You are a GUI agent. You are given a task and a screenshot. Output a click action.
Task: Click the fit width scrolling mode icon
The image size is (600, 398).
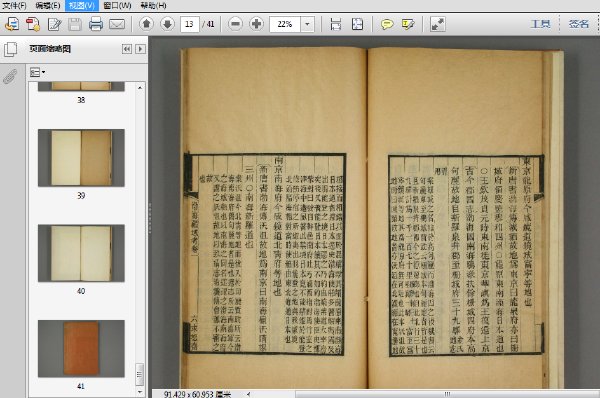[336, 24]
